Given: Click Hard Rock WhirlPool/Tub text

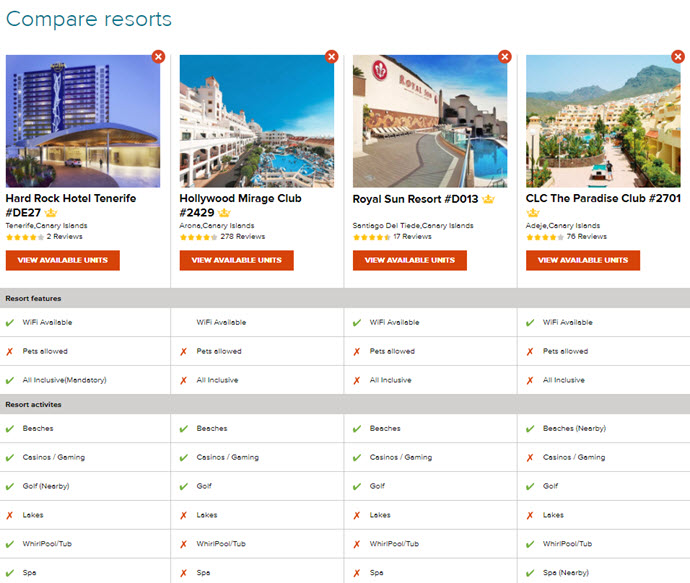Looking at the screenshot, I should (47, 544).
